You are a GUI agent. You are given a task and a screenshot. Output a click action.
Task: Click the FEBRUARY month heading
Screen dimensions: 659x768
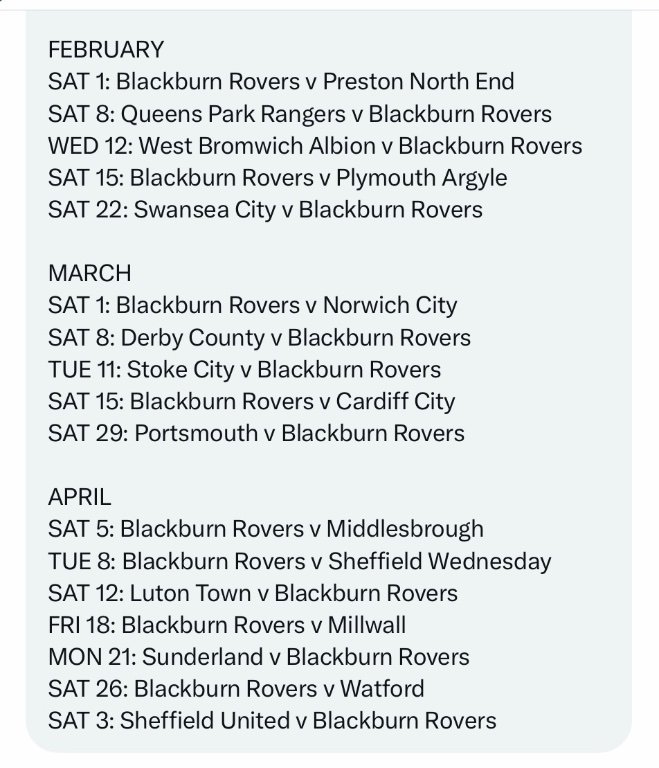coord(105,49)
